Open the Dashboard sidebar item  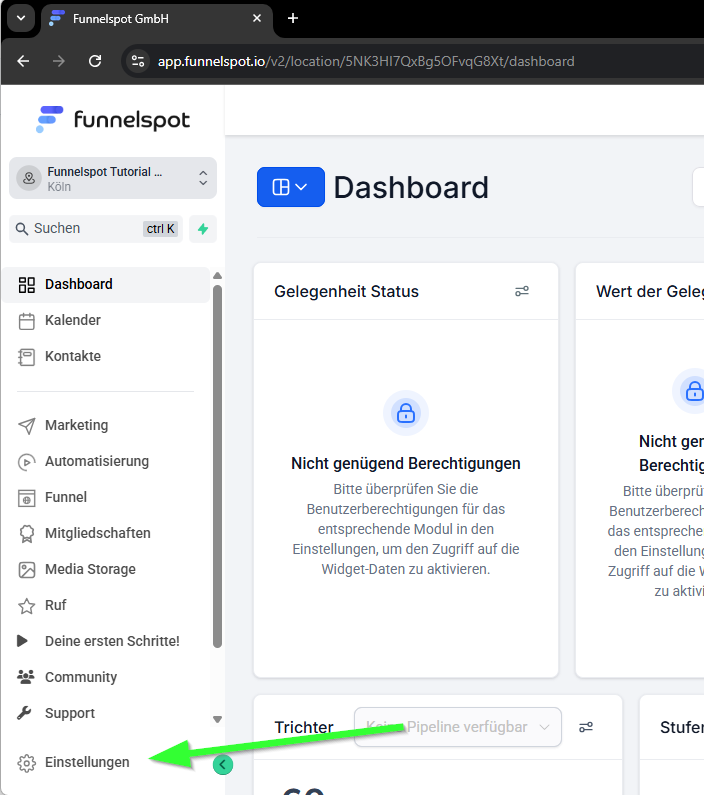(106, 284)
